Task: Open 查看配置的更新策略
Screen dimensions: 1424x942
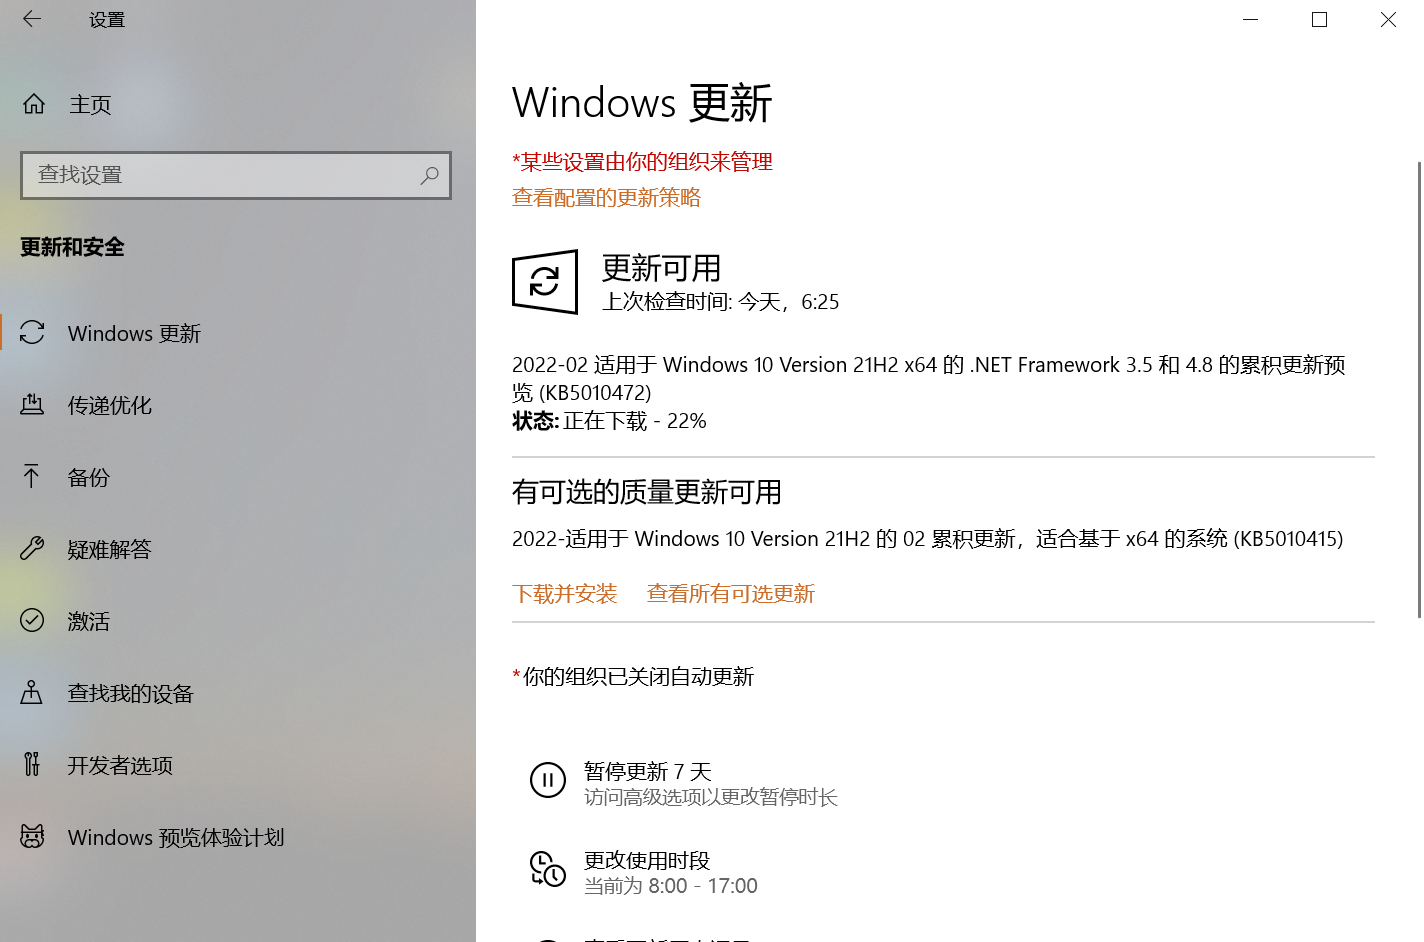Action: [x=606, y=198]
